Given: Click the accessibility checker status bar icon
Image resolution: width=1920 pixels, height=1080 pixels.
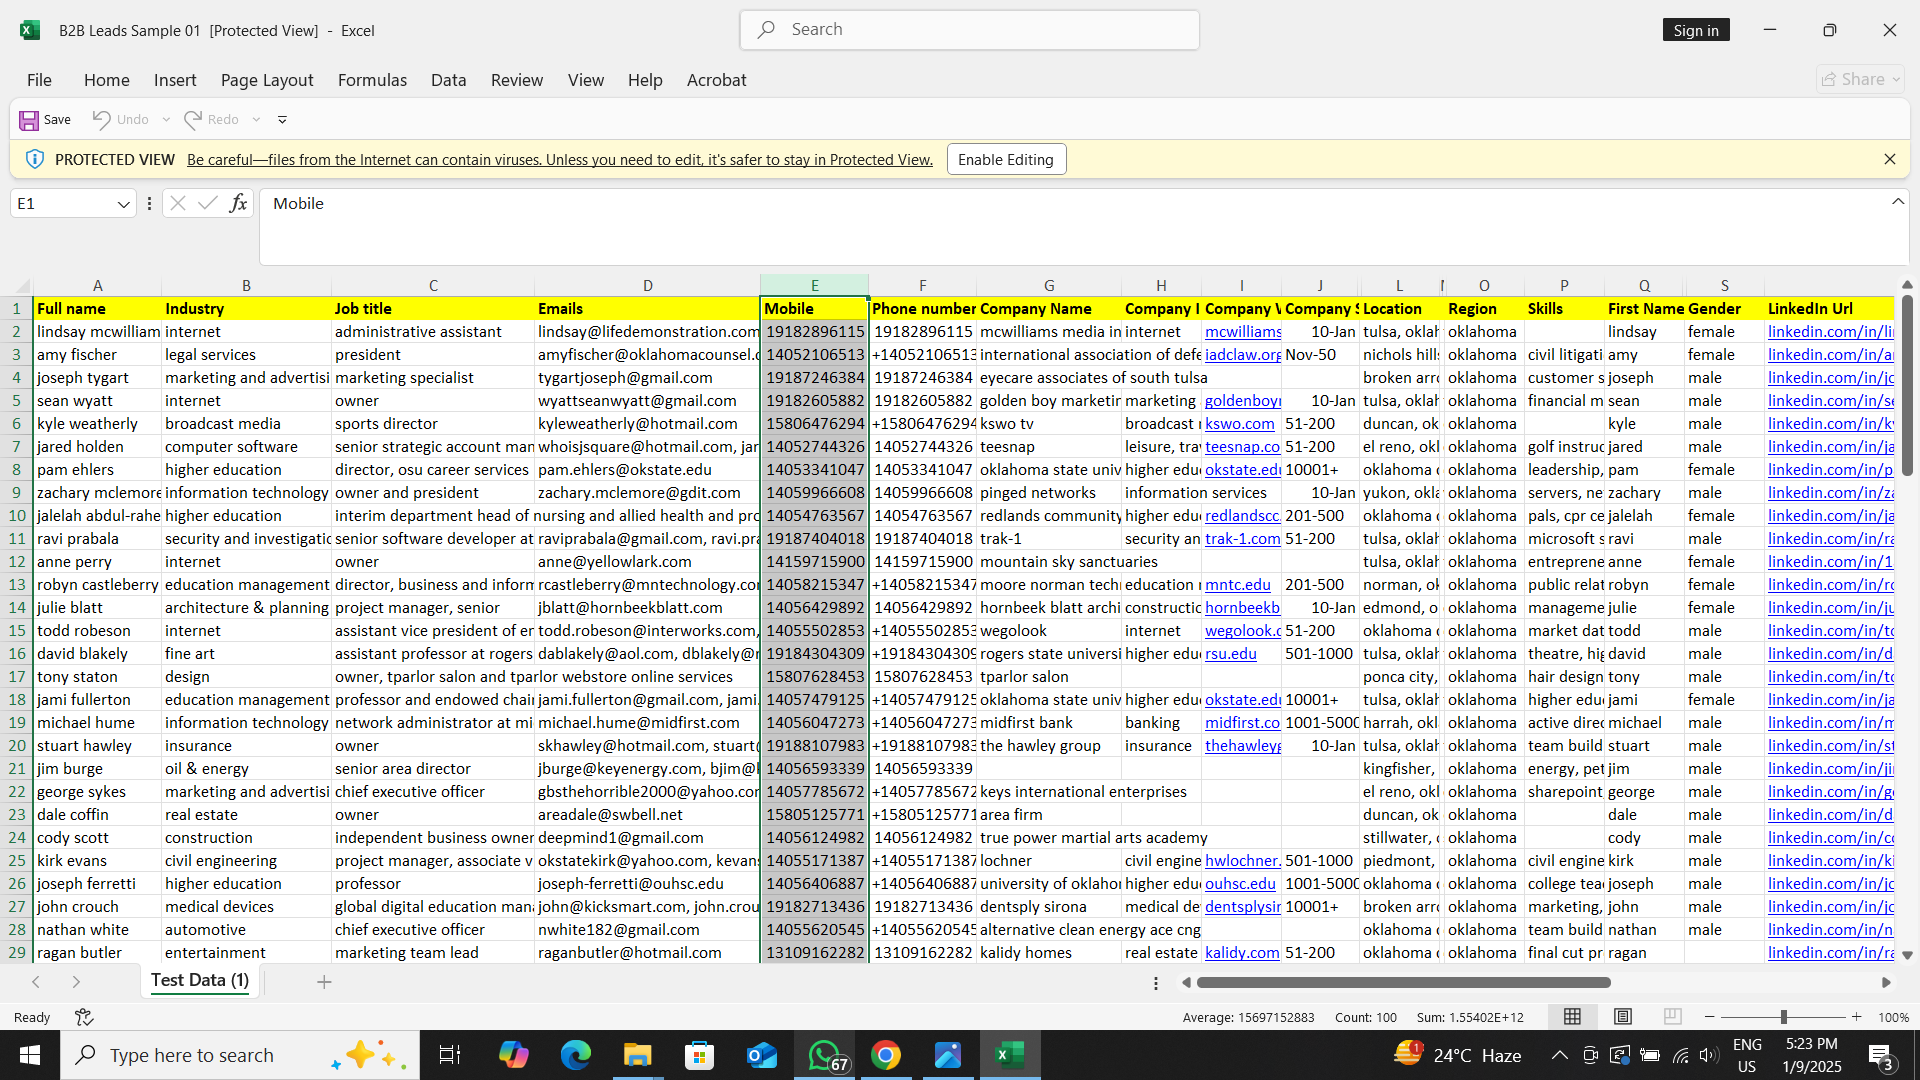Looking at the screenshot, I should click(x=84, y=1017).
